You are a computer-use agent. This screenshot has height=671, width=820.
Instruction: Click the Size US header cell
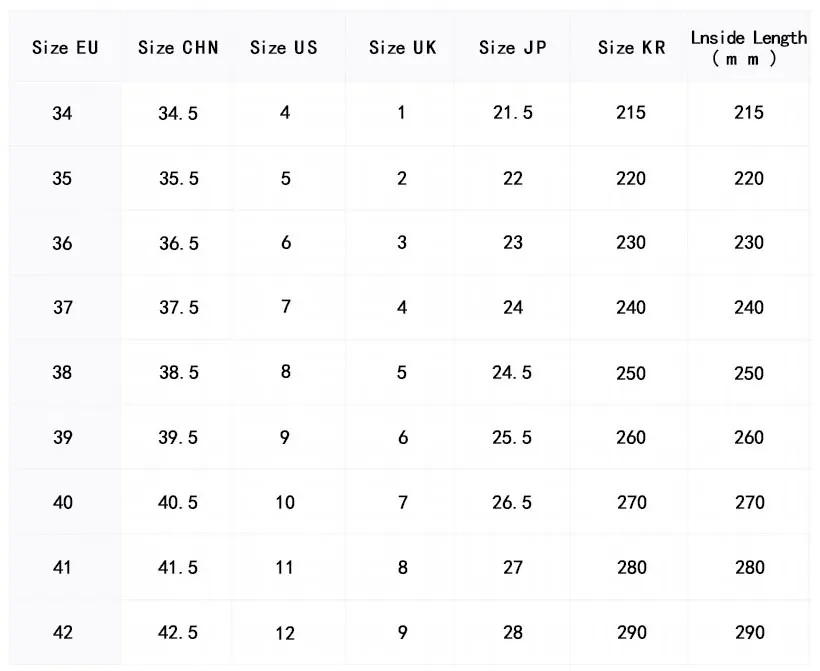[283, 47]
